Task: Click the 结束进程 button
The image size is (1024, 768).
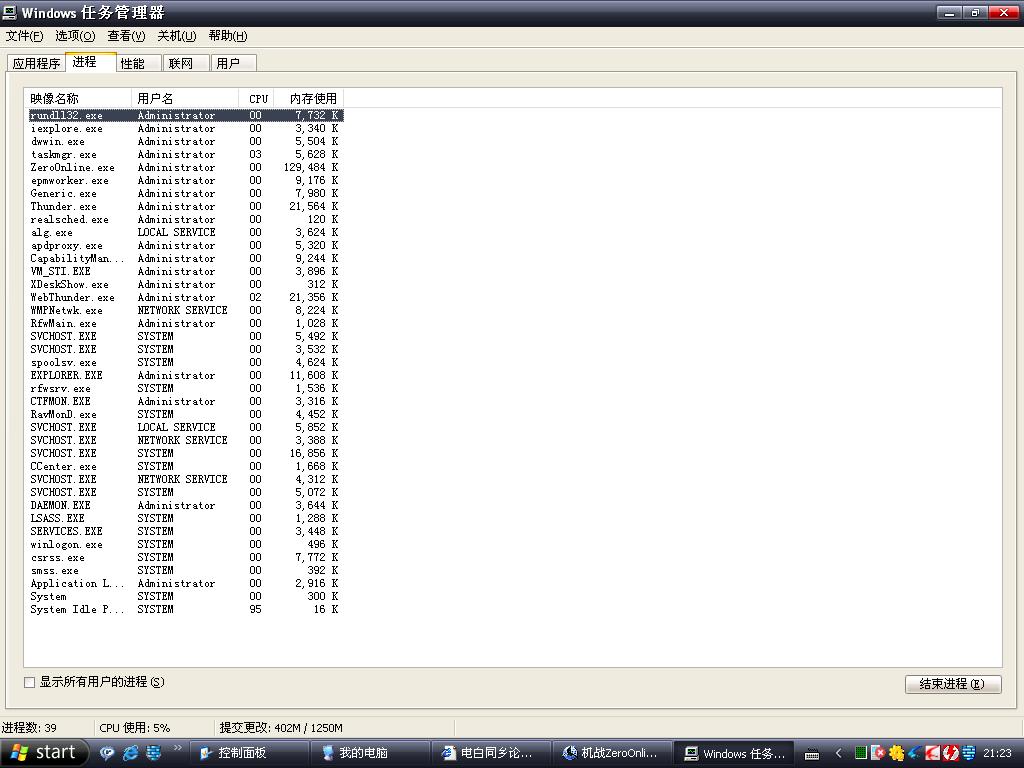Action: (952, 684)
